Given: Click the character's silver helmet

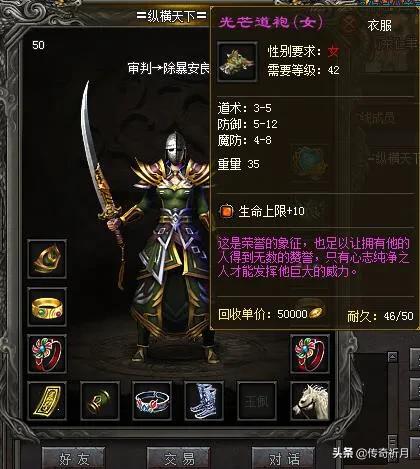Looking at the screenshot, I should [174, 147].
